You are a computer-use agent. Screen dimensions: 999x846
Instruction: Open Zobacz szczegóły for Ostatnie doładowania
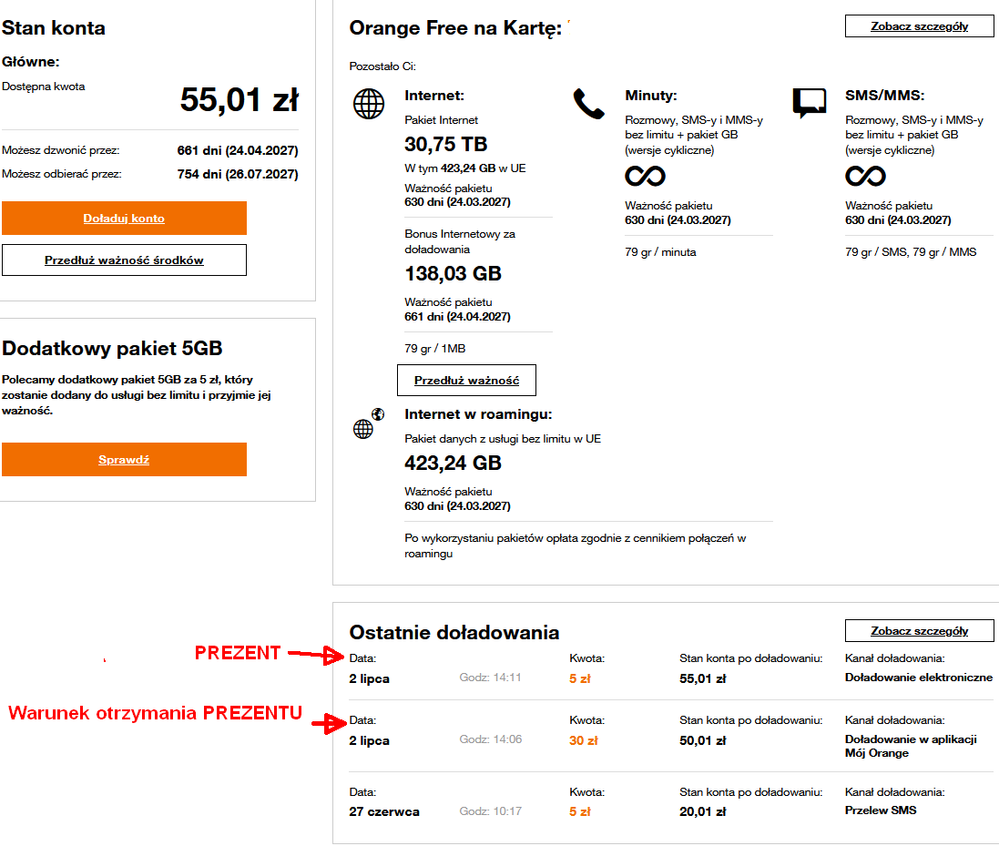919,631
